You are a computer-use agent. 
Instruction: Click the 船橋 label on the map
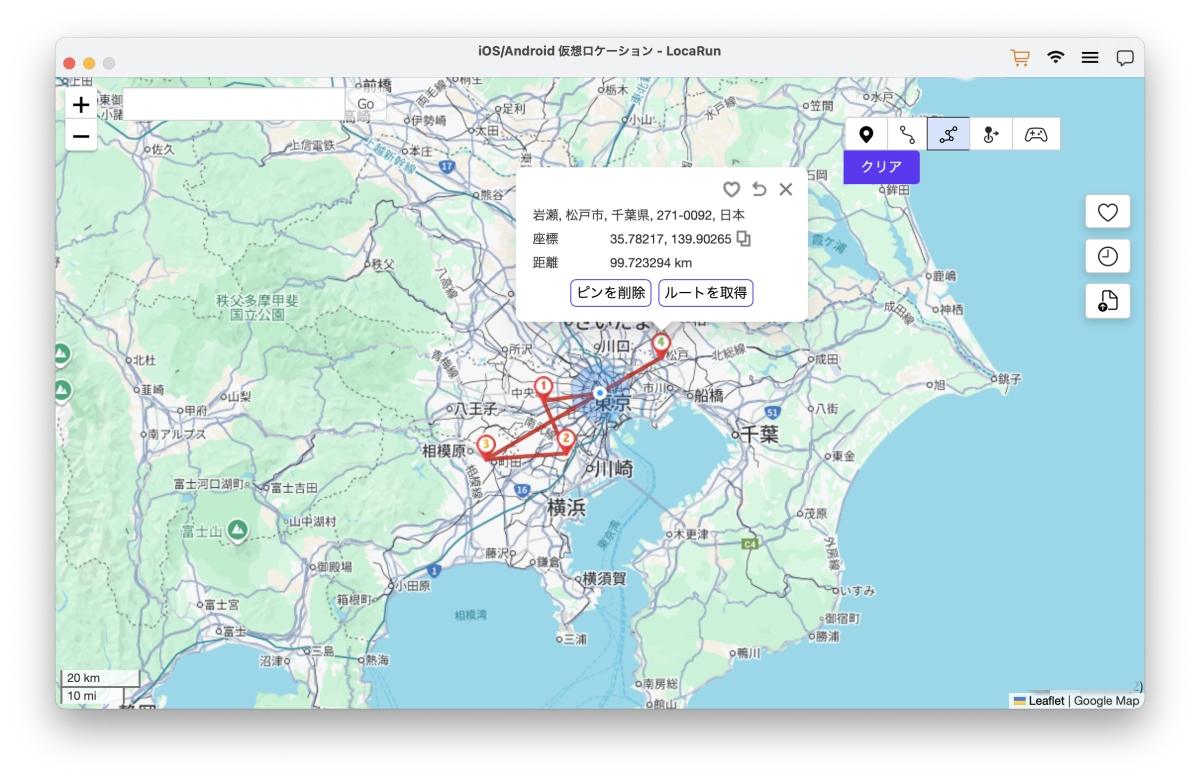pos(708,396)
